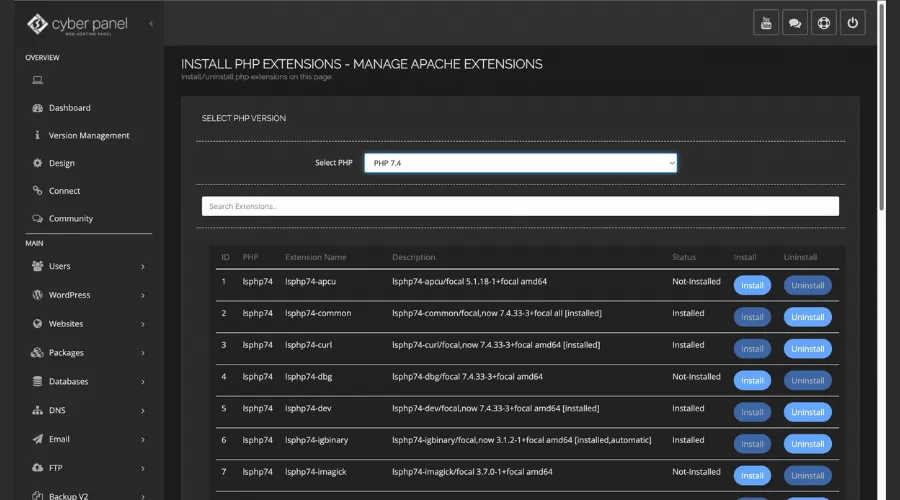
Task: Uninstall the lsphp74-dev extension
Action: 808,412
